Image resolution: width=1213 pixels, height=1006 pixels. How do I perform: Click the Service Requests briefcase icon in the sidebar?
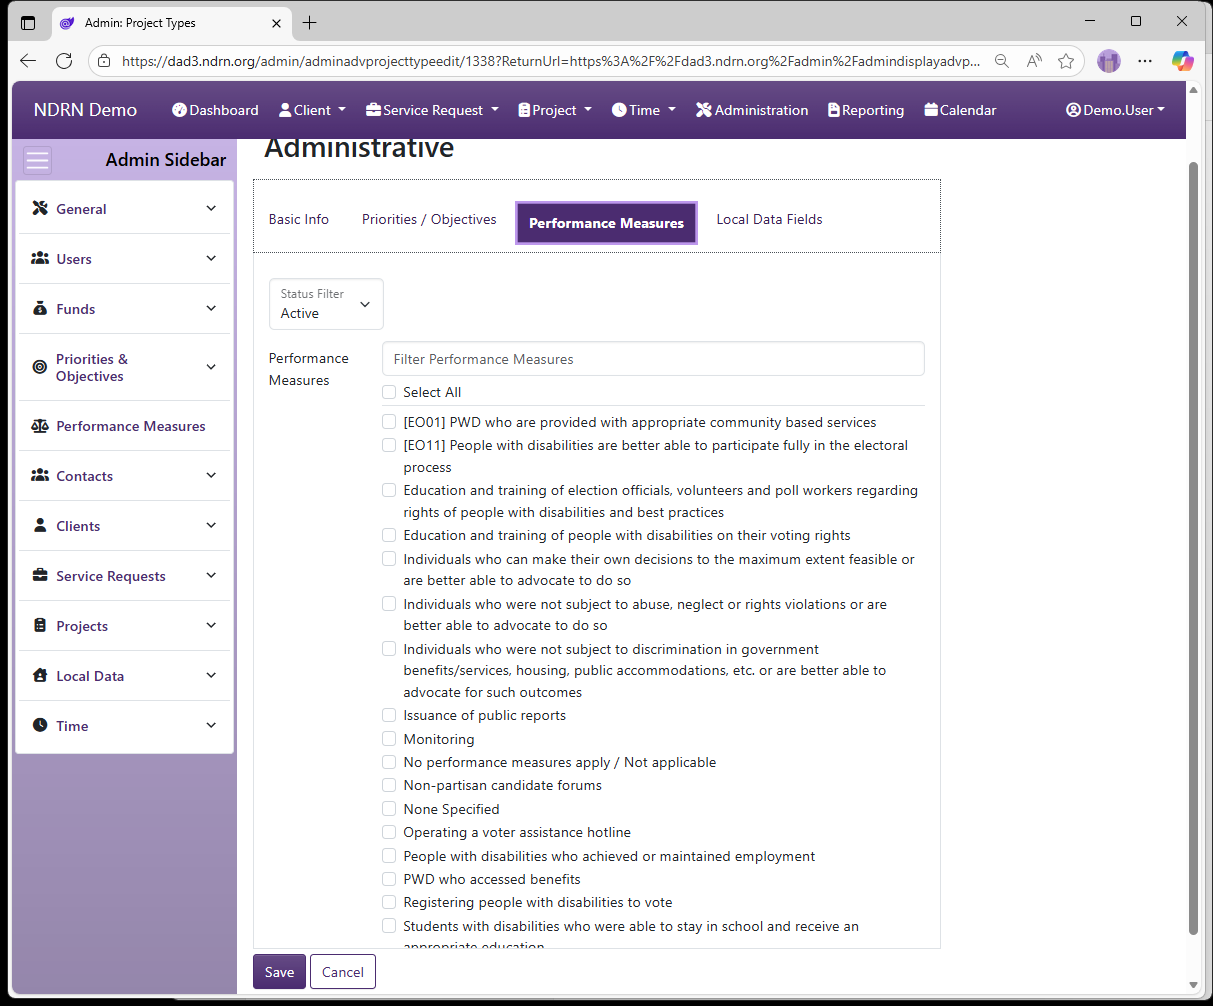pyautogui.click(x=40, y=575)
